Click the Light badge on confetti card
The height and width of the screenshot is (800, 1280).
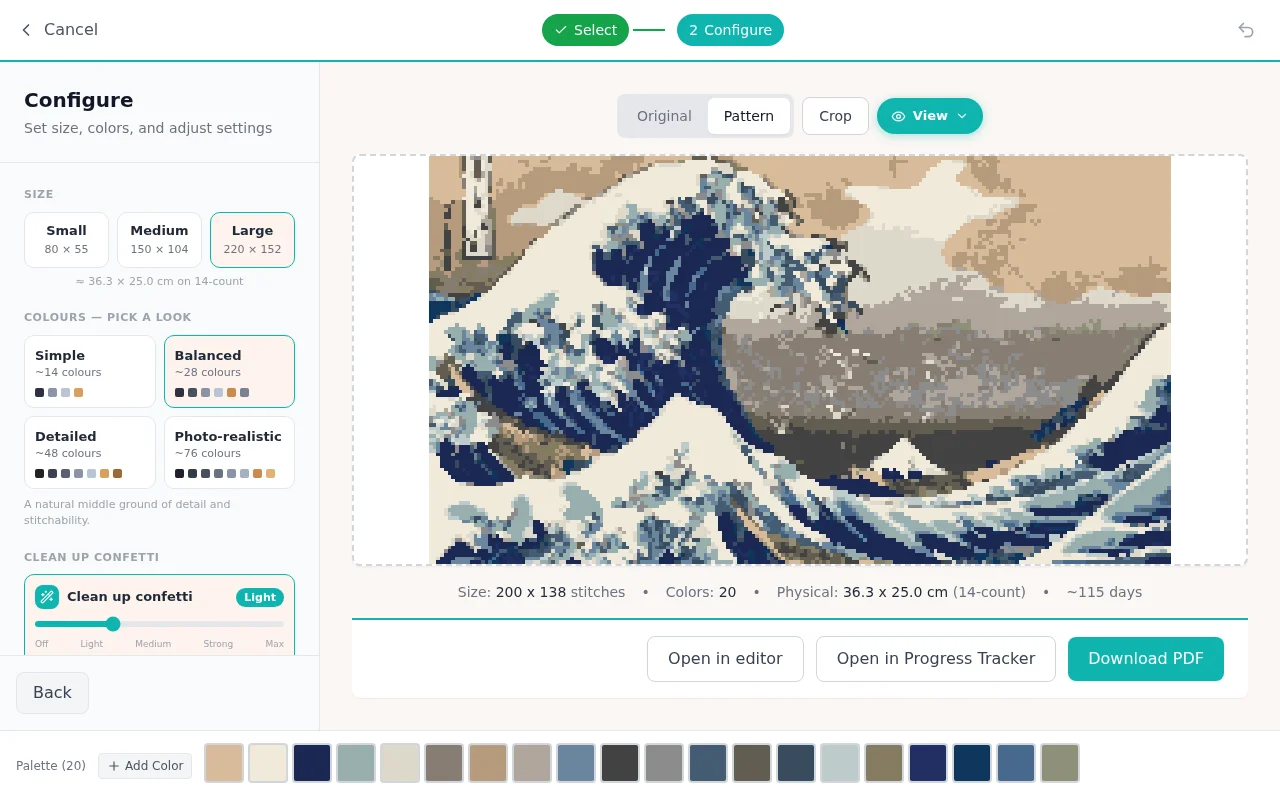tap(260, 597)
